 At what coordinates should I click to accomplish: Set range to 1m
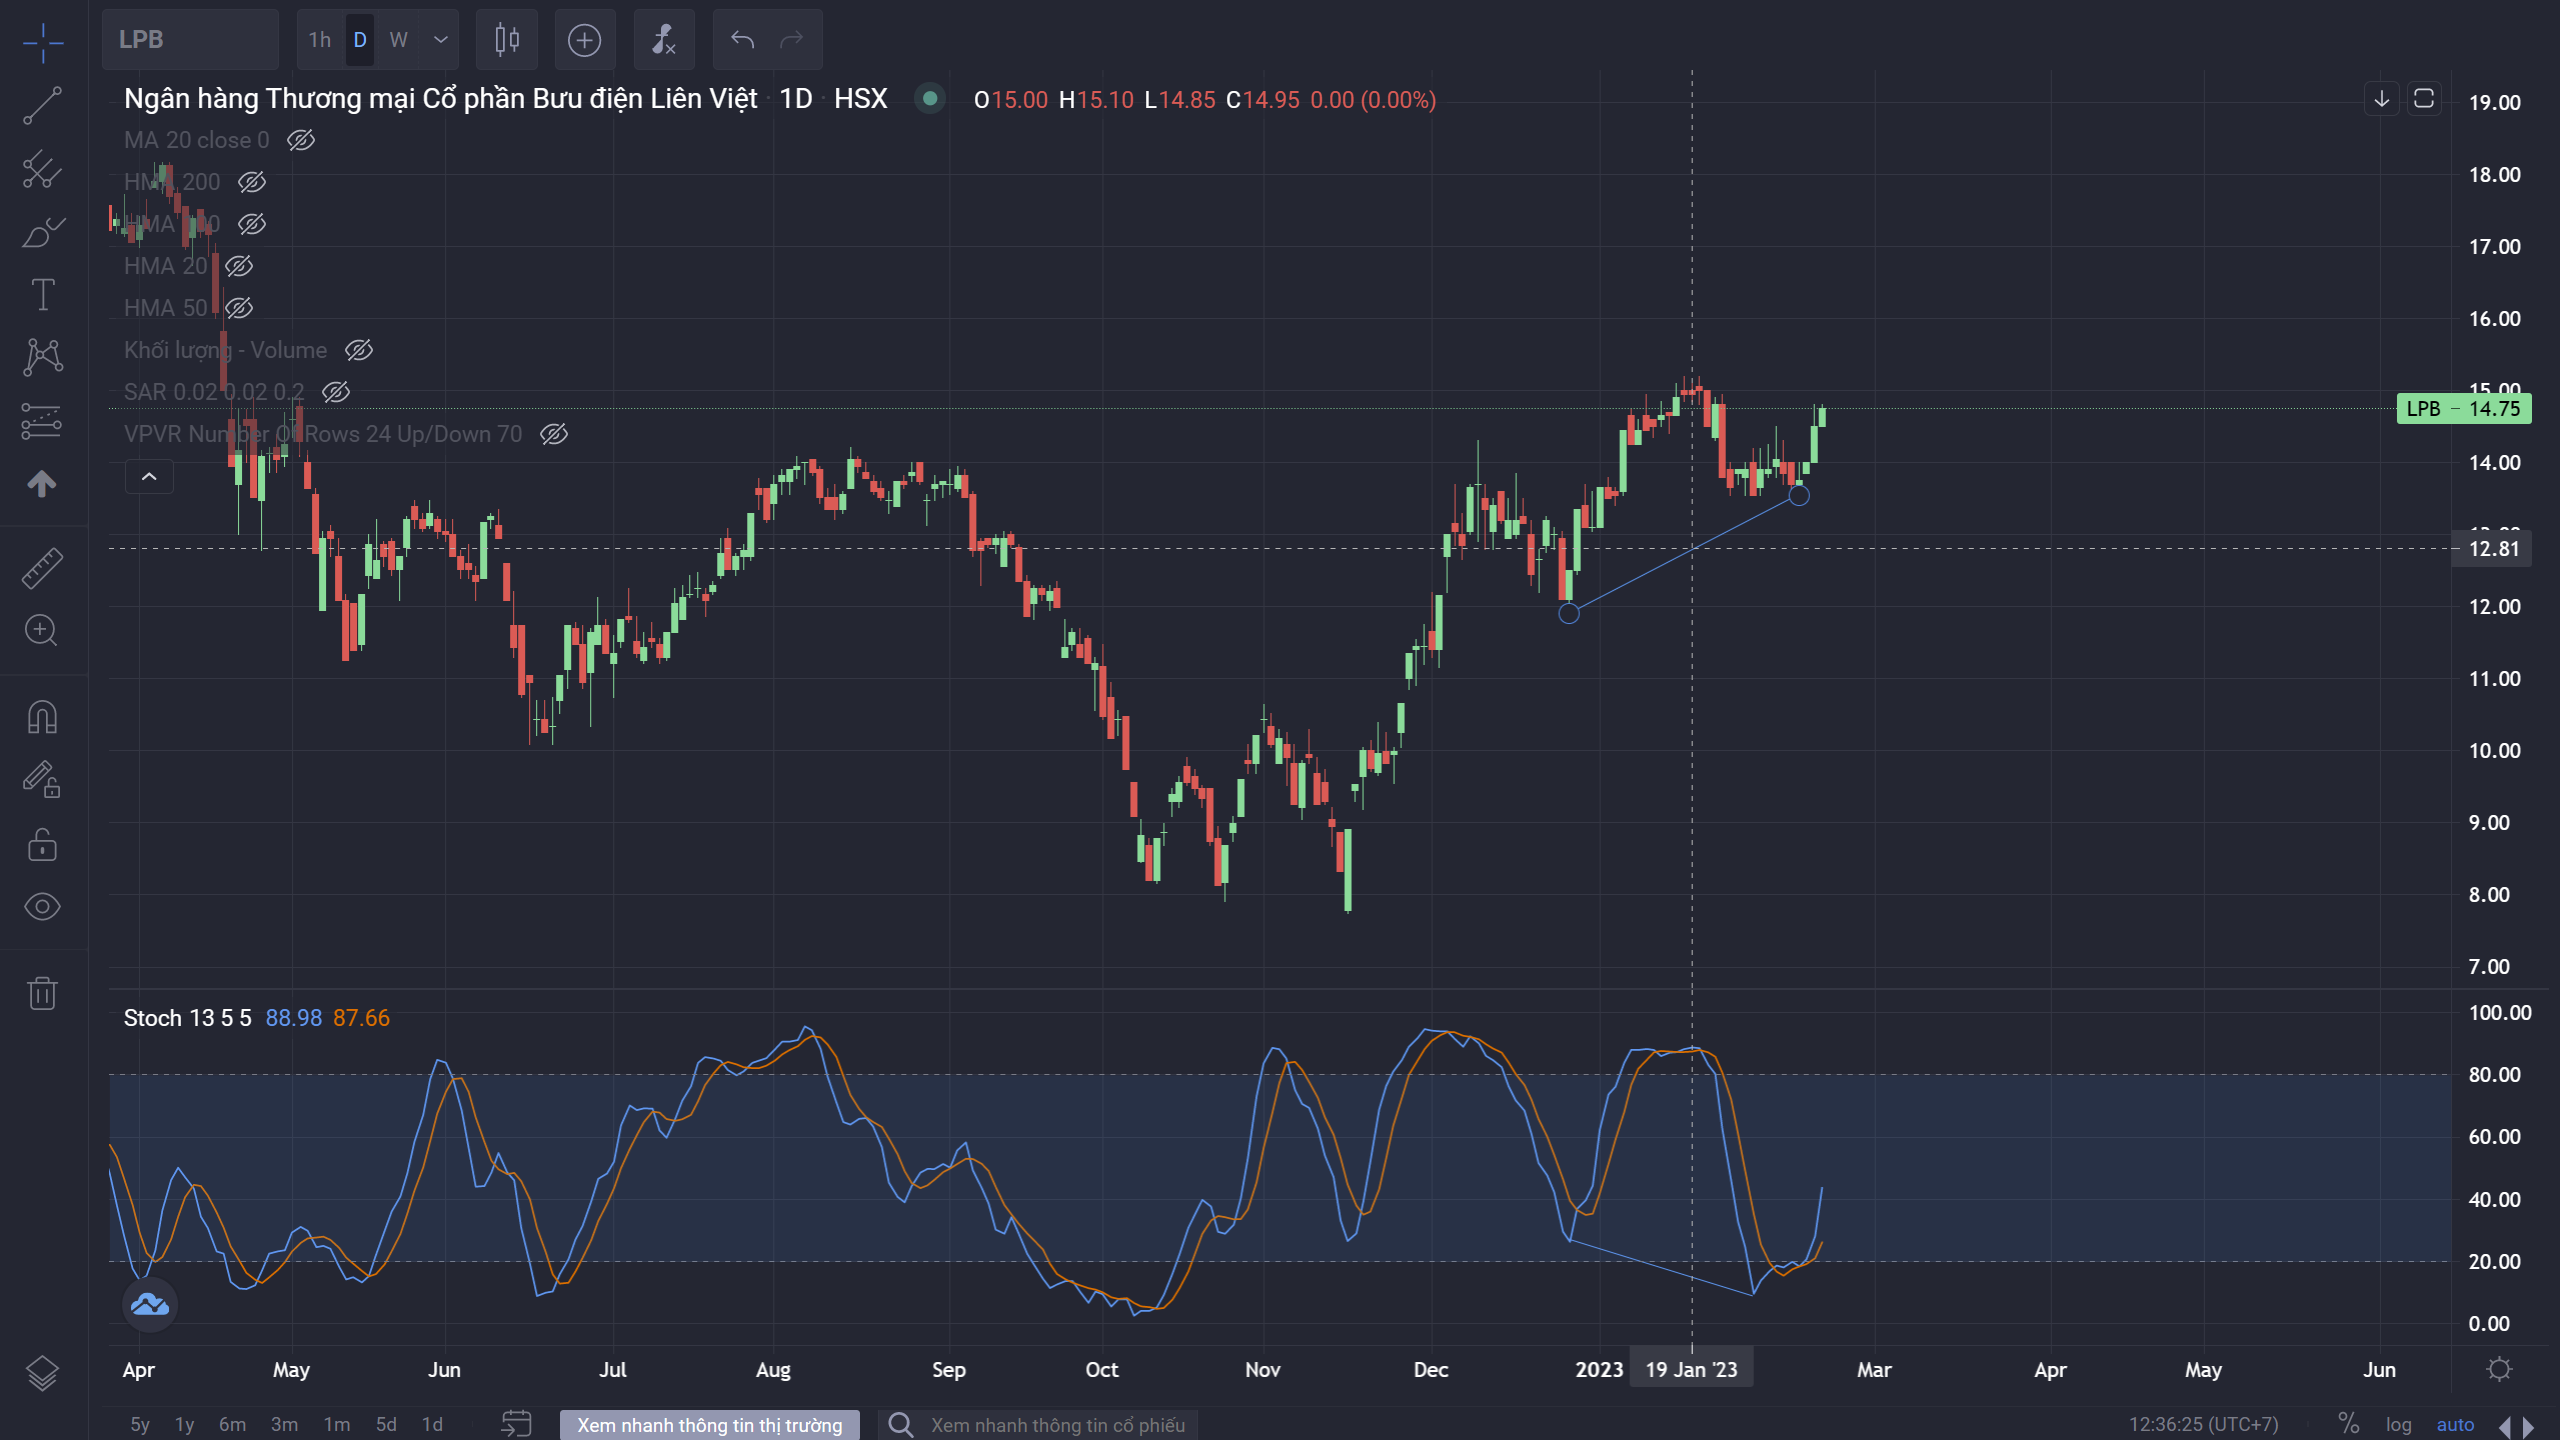[337, 1425]
